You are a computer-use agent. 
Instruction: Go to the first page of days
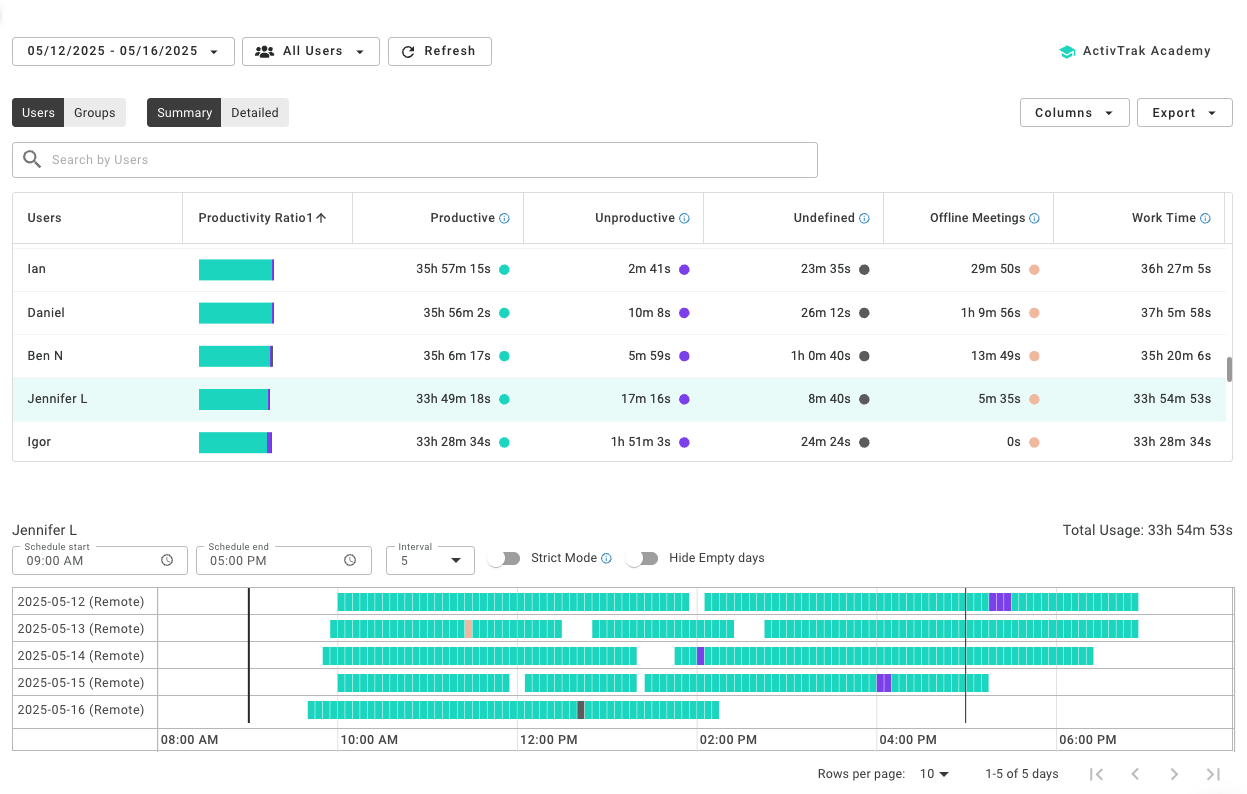click(x=1096, y=774)
